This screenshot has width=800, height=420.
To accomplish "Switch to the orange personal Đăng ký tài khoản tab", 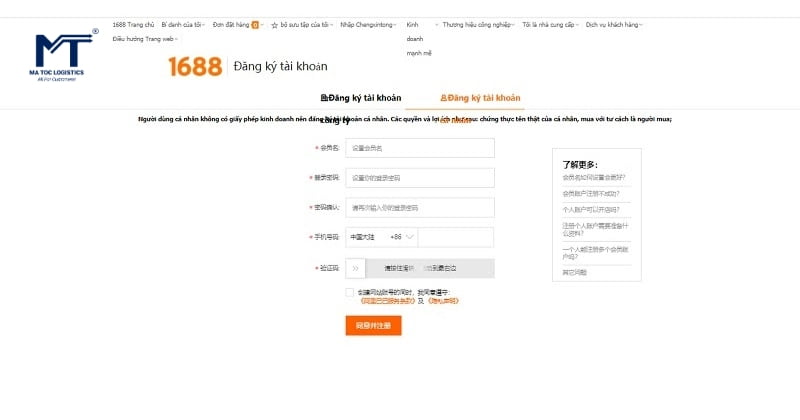I will pyautogui.click(x=480, y=98).
